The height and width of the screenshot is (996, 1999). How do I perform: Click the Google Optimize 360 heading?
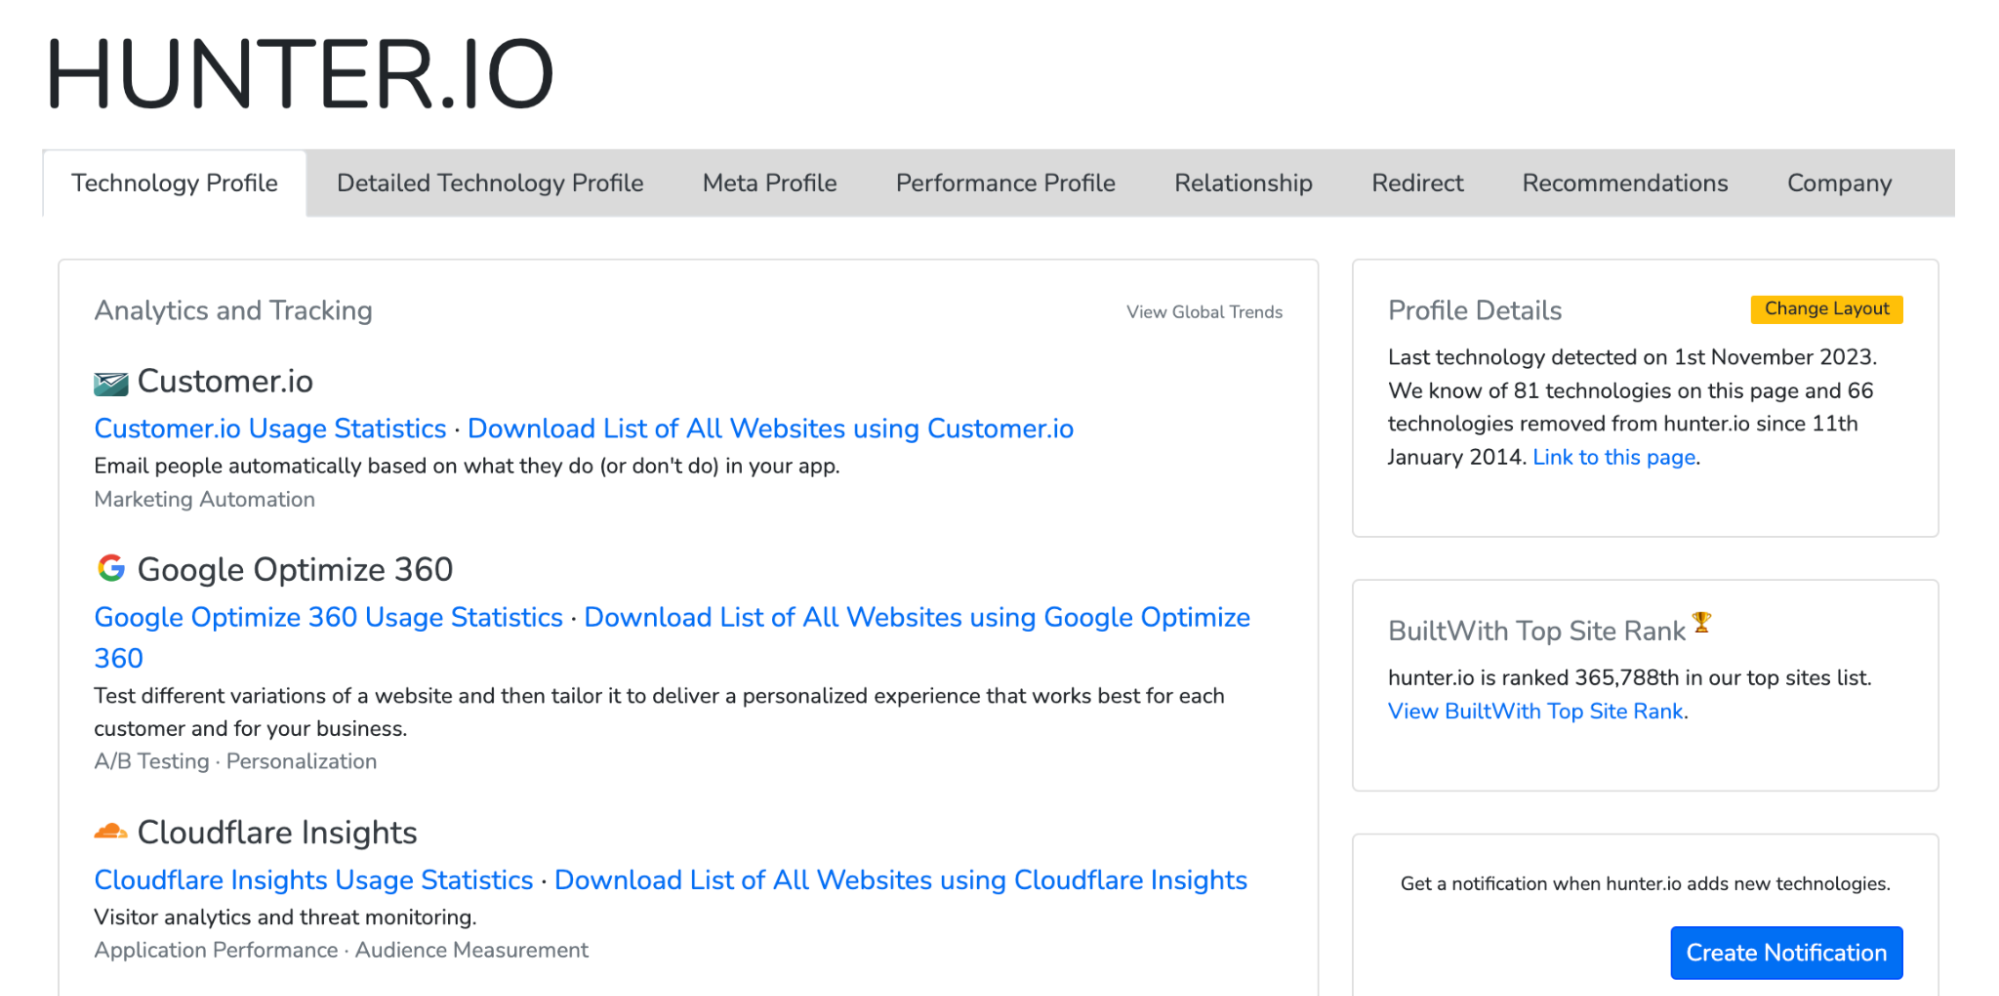(x=295, y=569)
